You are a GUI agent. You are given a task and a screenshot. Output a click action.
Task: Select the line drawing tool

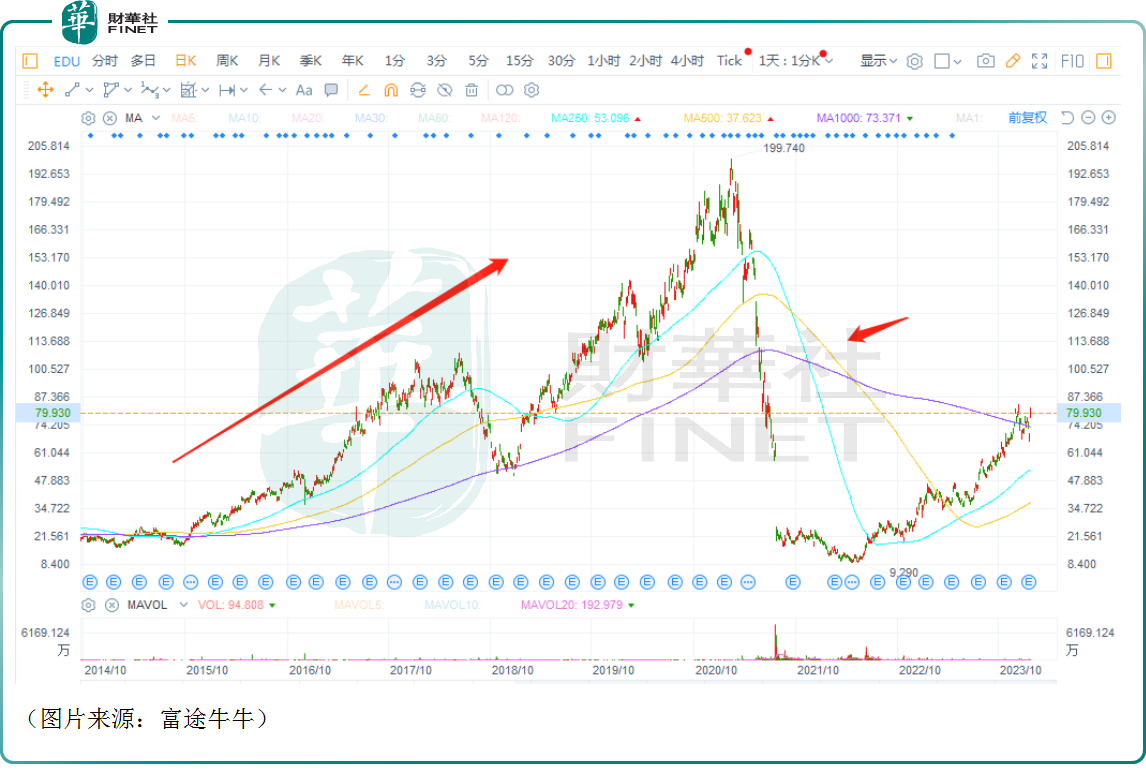72,90
